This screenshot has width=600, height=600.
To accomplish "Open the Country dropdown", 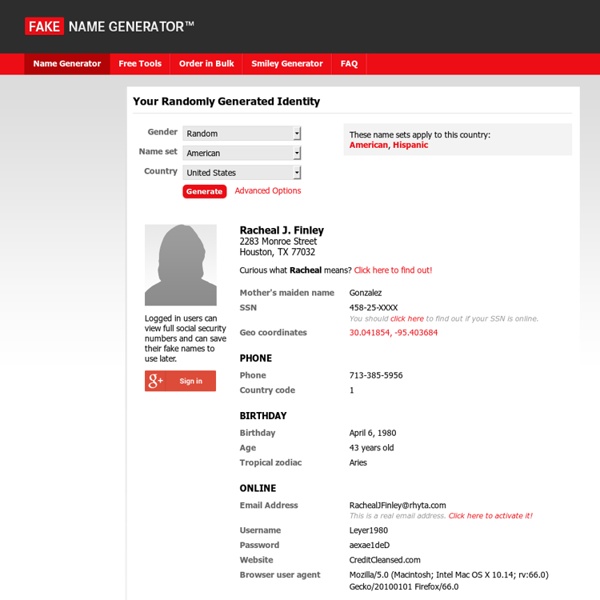I will [x=242, y=172].
